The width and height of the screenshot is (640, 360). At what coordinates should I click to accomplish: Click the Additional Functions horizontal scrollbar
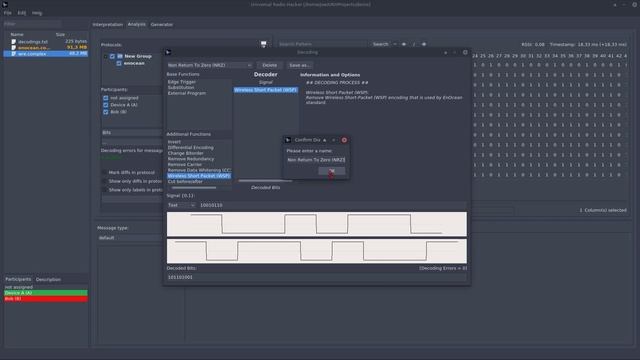pyautogui.click(x=194, y=188)
